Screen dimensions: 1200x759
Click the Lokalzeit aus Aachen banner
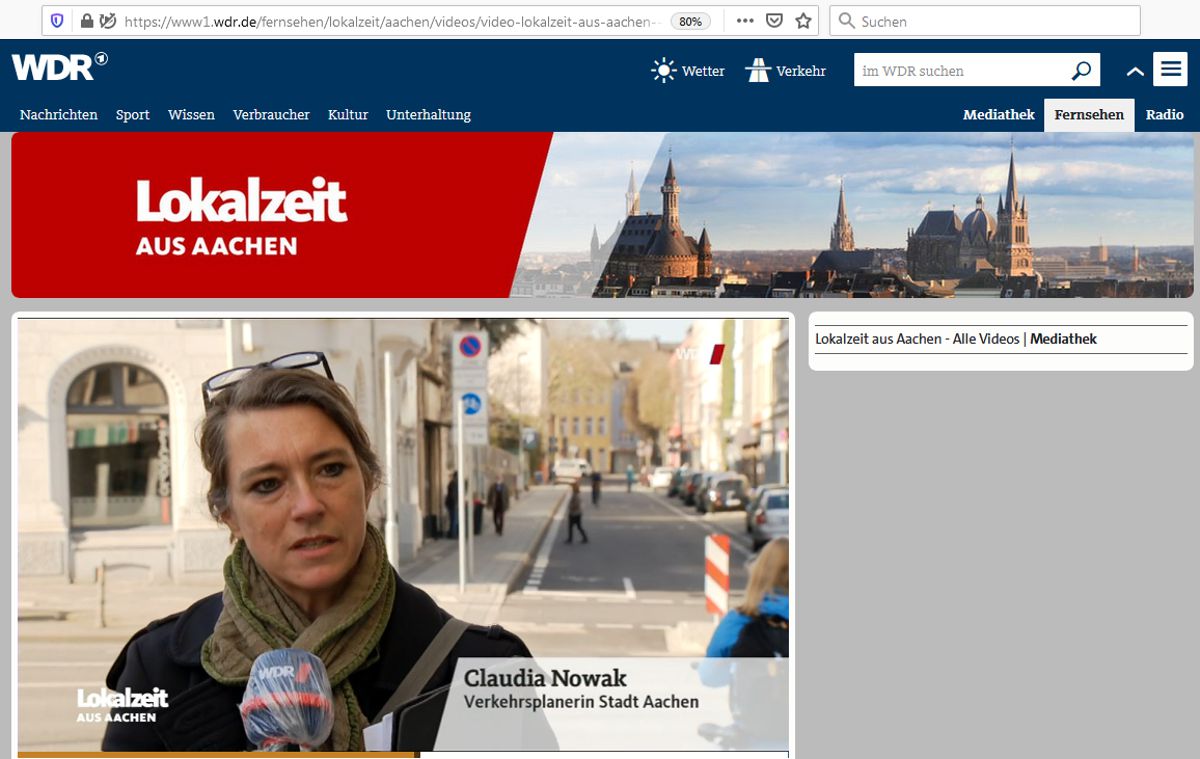602,215
